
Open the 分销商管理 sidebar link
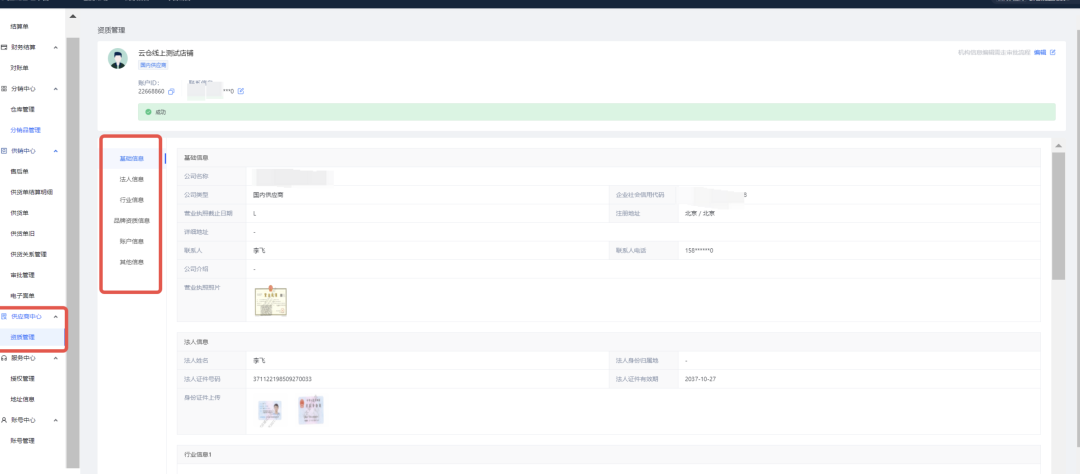pyautogui.click(x=25, y=130)
